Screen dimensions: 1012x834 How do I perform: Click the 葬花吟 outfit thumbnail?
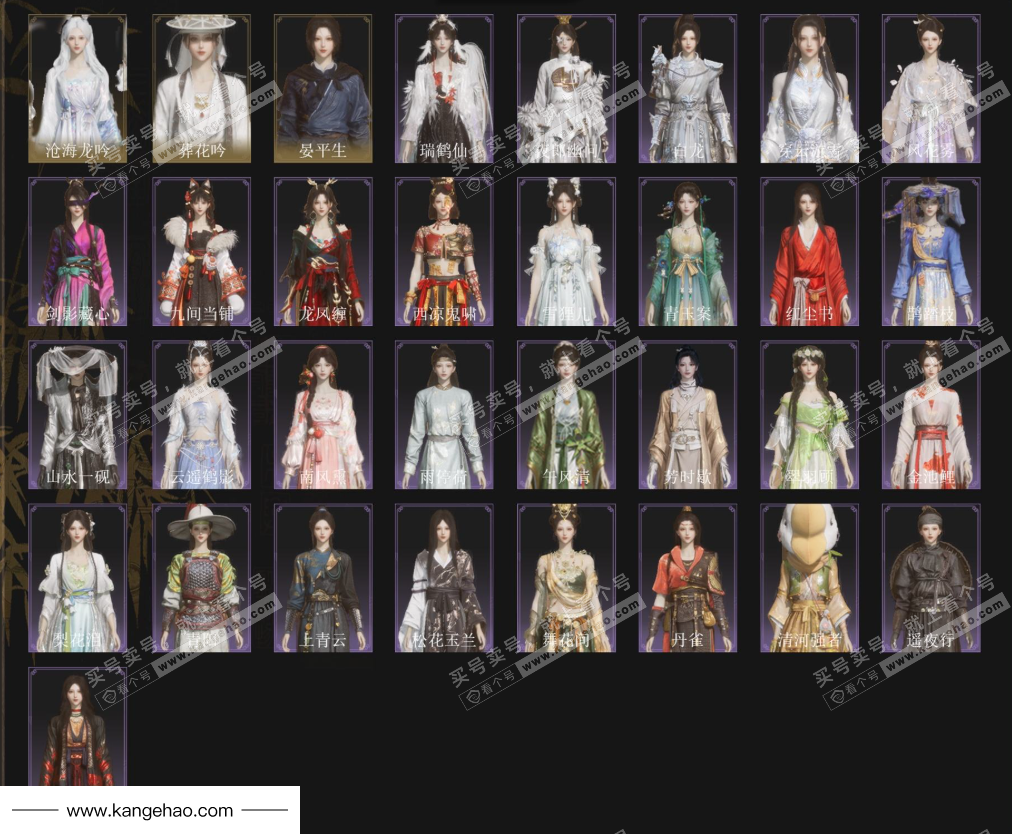tap(201, 88)
